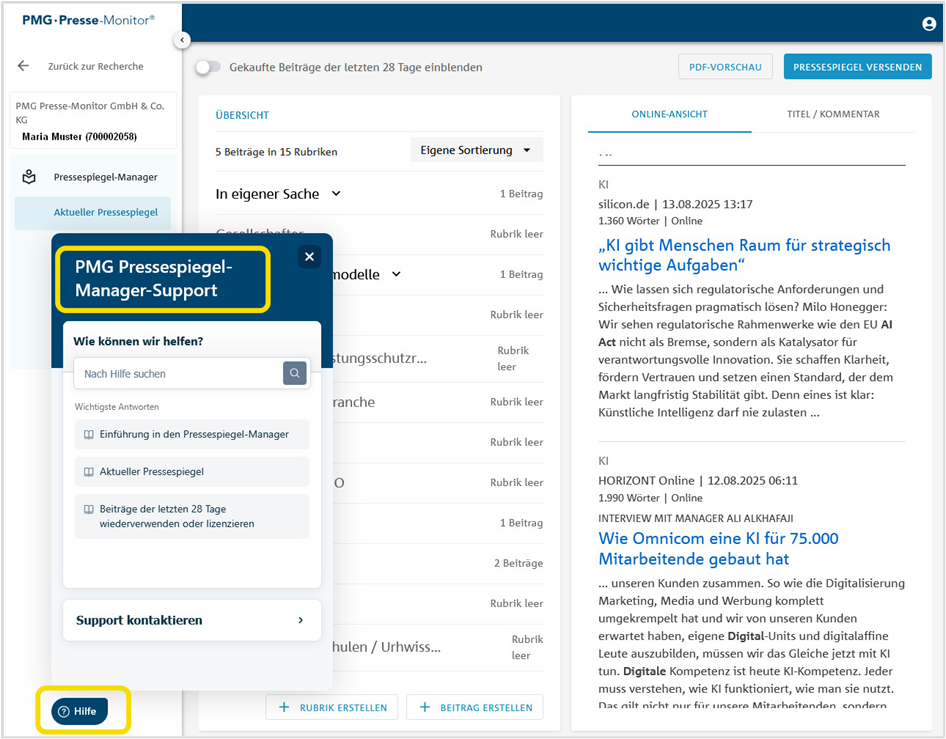Viewport: 946px width, 739px height.
Task: Open Support kontaktieren chevron entry
Action: (x=192, y=620)
